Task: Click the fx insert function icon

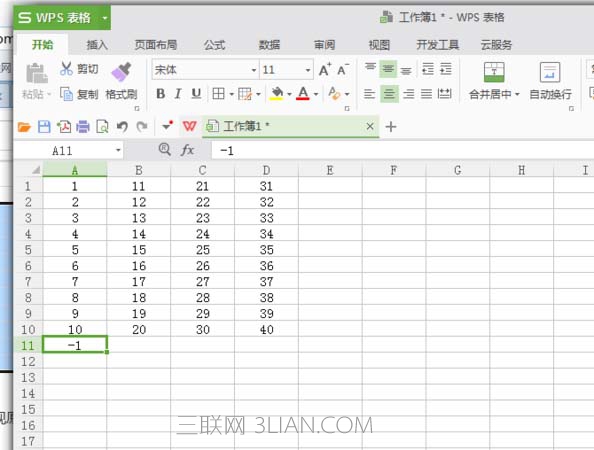Action: point(188,150)
